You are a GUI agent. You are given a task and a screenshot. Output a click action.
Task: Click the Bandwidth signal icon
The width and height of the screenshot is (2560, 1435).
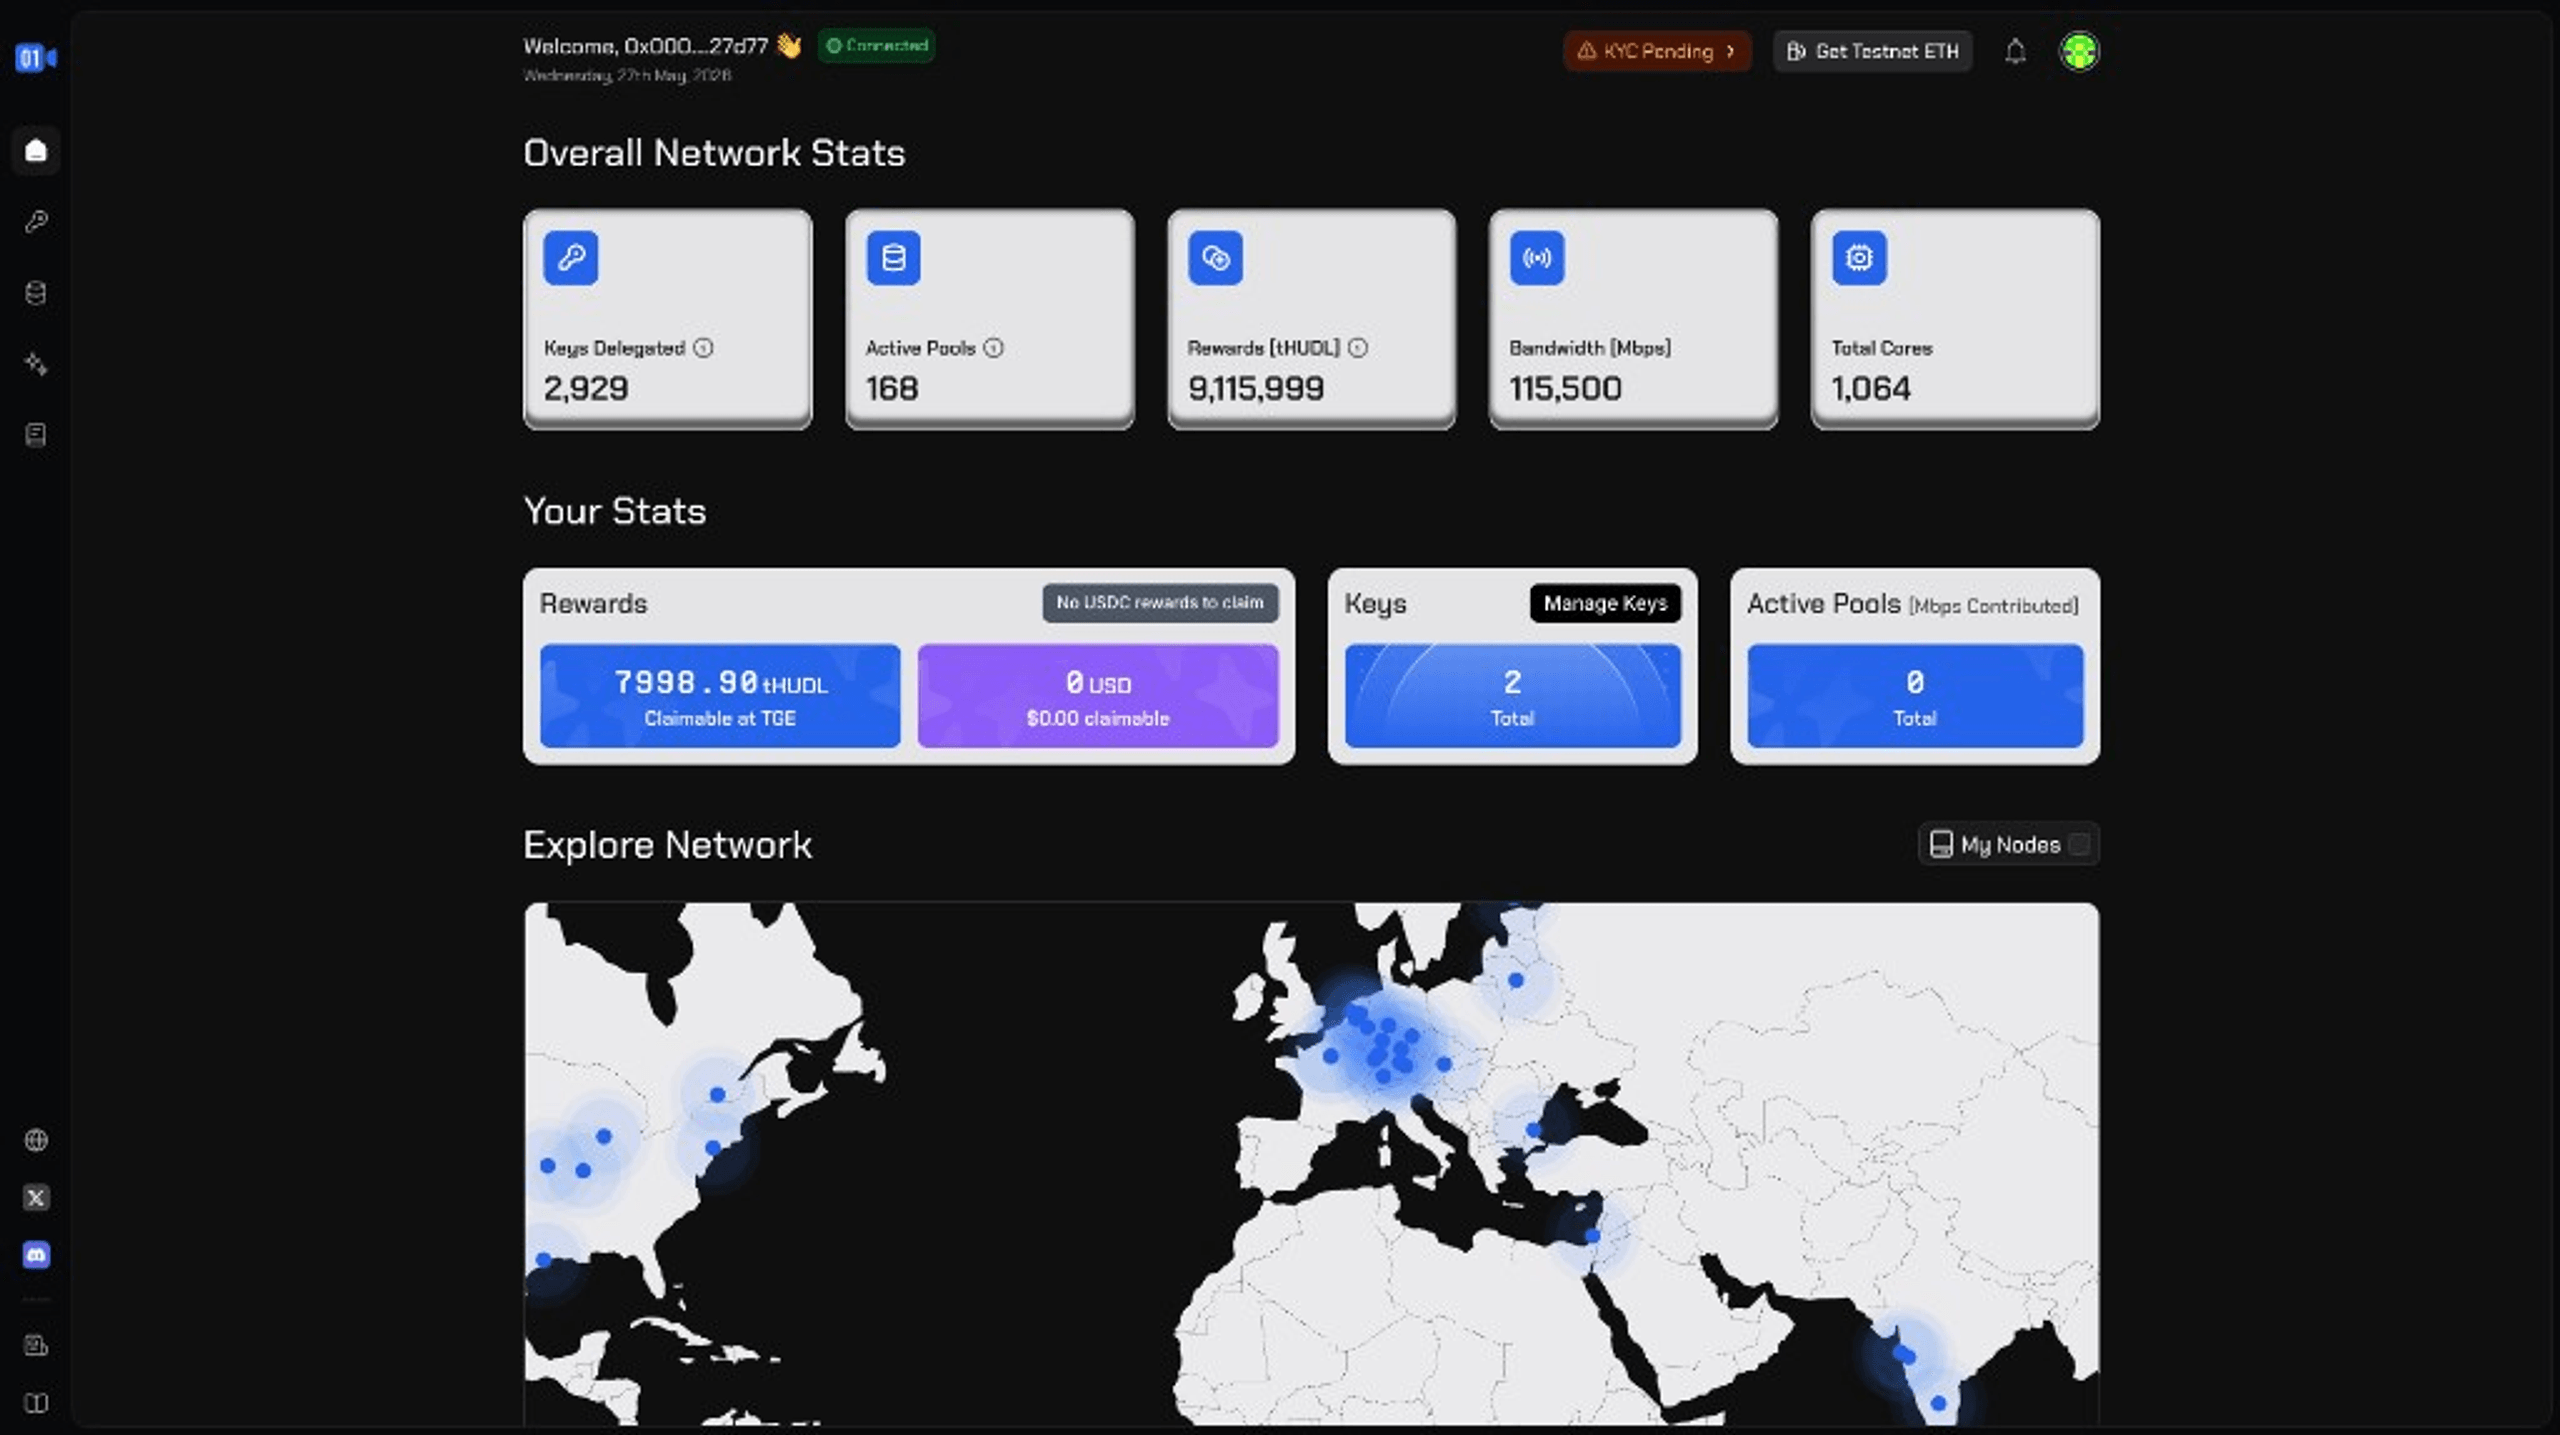coord(1537,258)
